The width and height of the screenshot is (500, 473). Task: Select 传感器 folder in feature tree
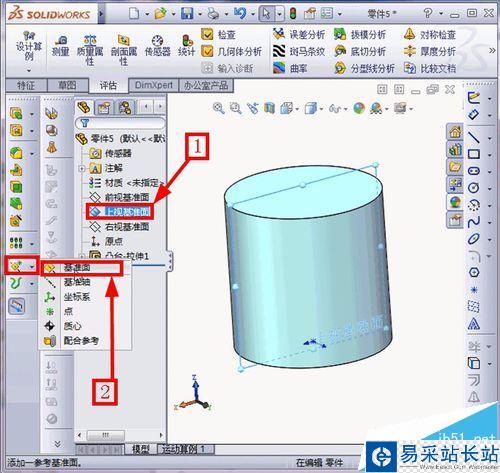118,153
